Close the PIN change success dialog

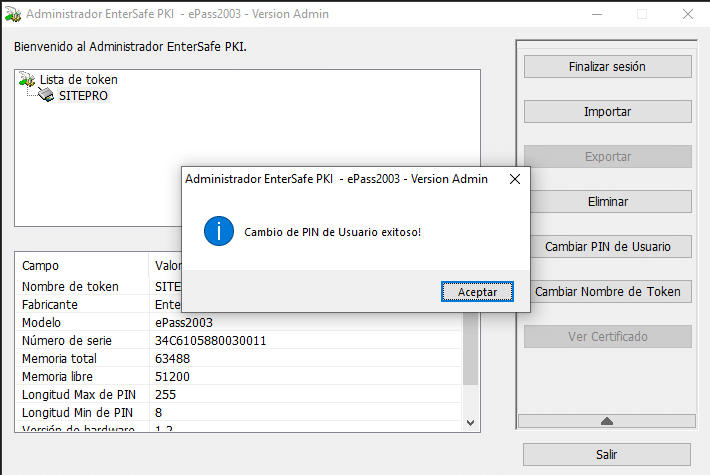point(515,179)
